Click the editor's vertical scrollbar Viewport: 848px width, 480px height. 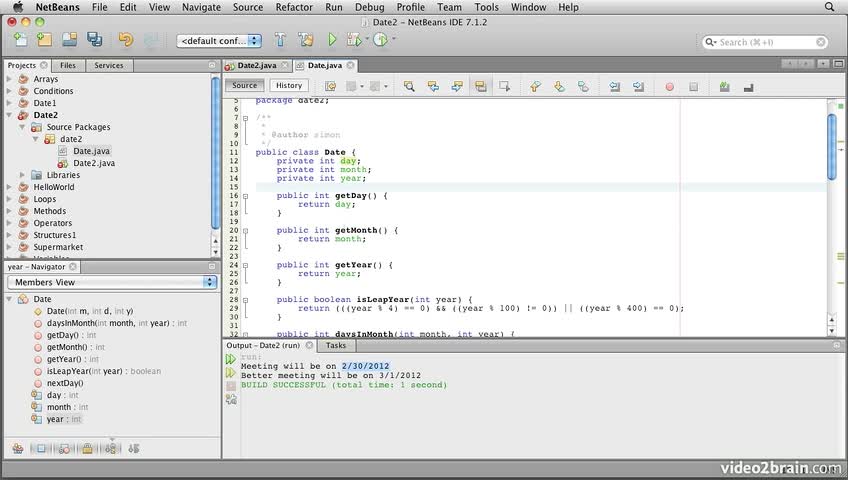[x=831, y=145]
